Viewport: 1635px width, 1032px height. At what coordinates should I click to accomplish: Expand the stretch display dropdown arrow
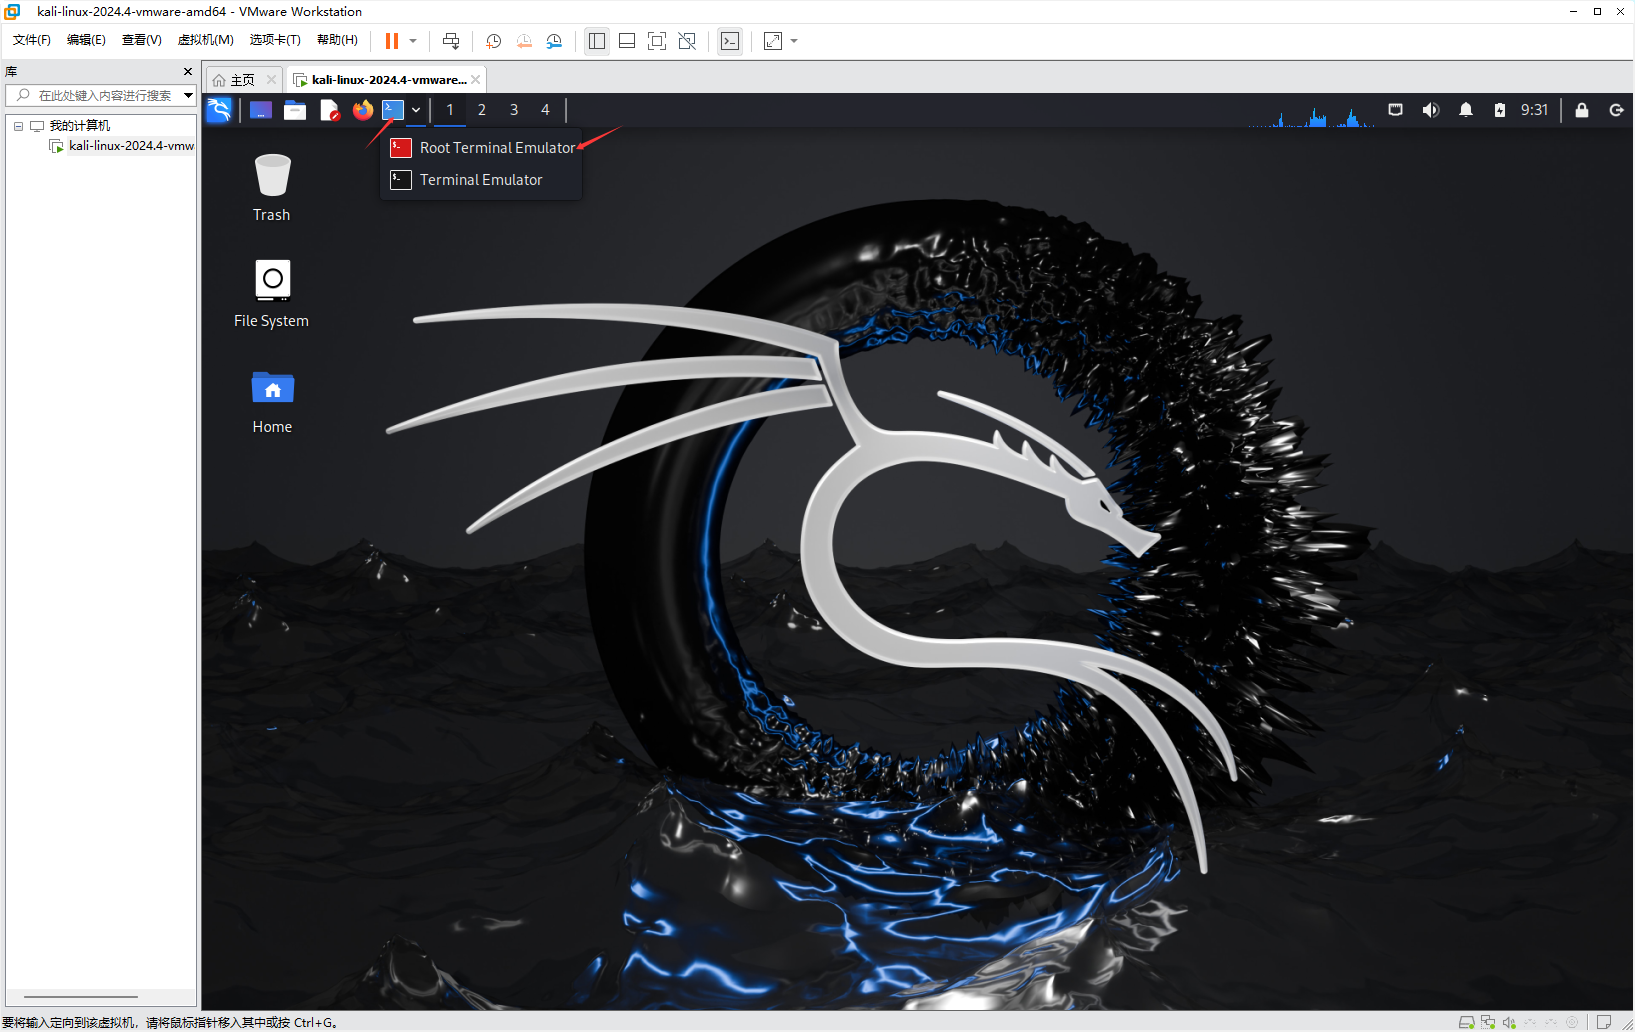click(794, 41)
